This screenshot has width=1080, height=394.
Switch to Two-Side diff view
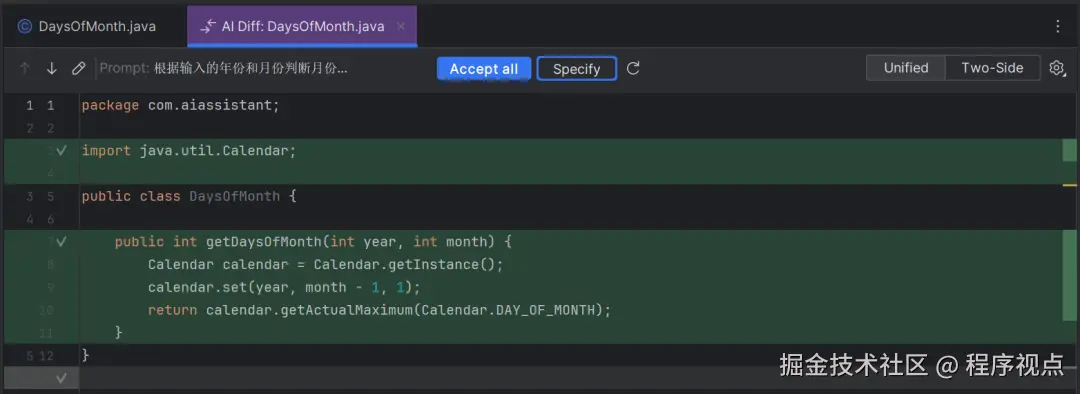(992, 68)
